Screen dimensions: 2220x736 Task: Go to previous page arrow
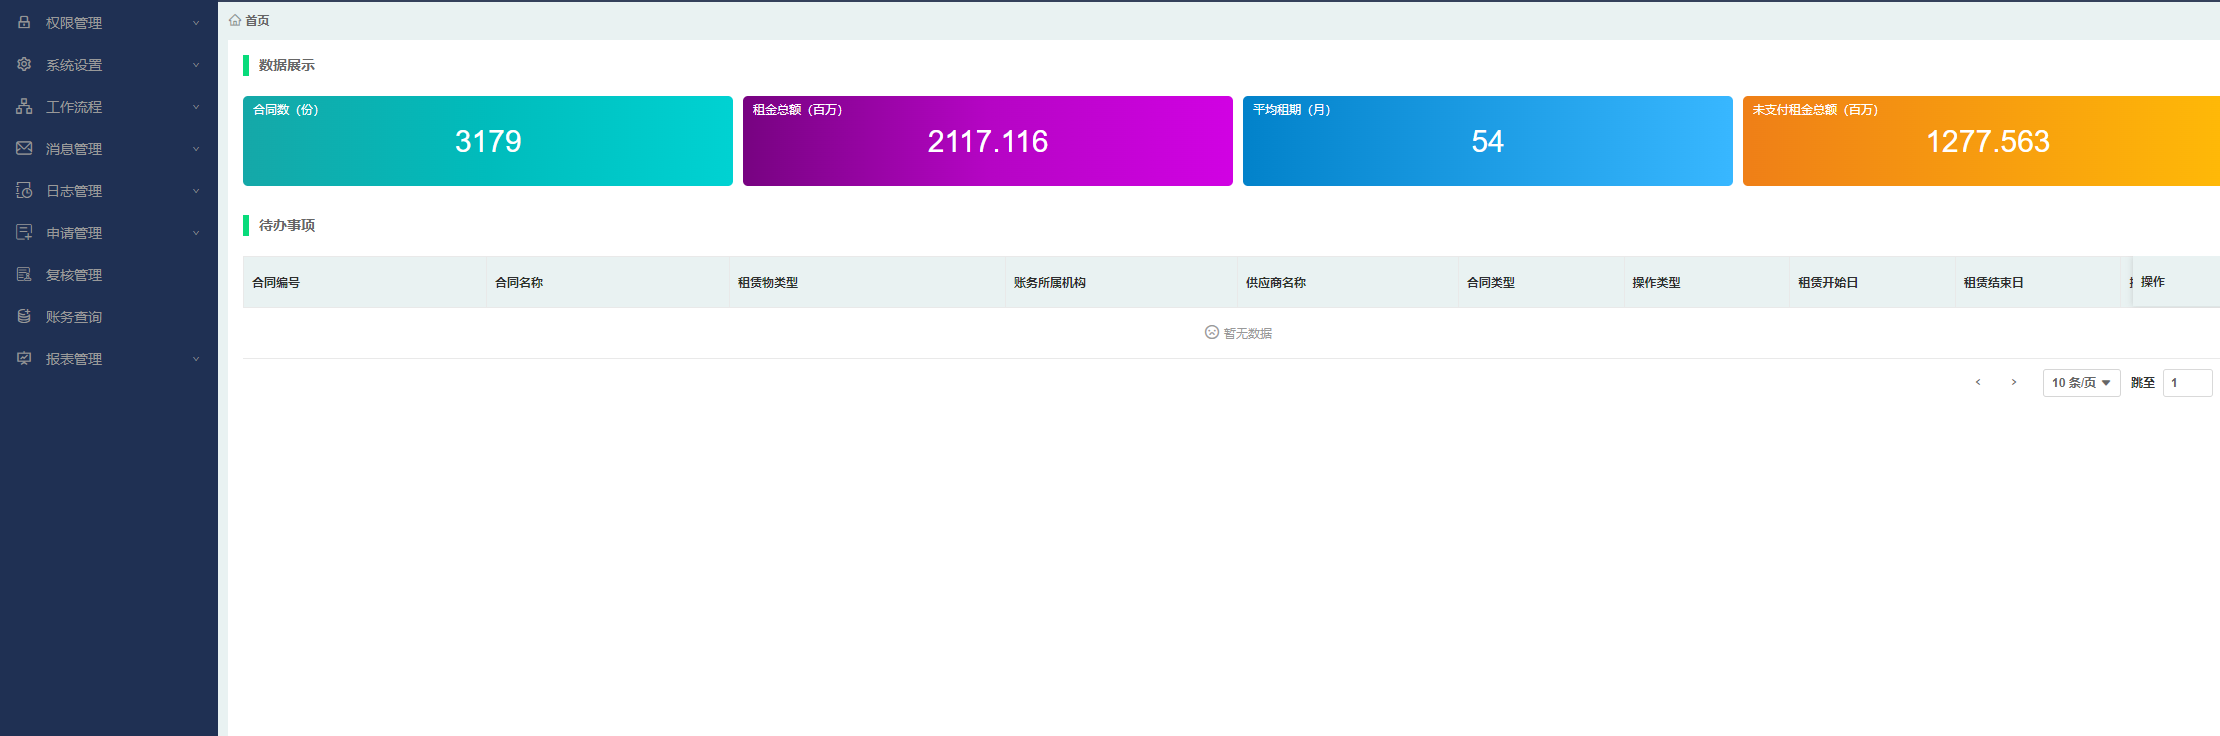coord(1978,382)
